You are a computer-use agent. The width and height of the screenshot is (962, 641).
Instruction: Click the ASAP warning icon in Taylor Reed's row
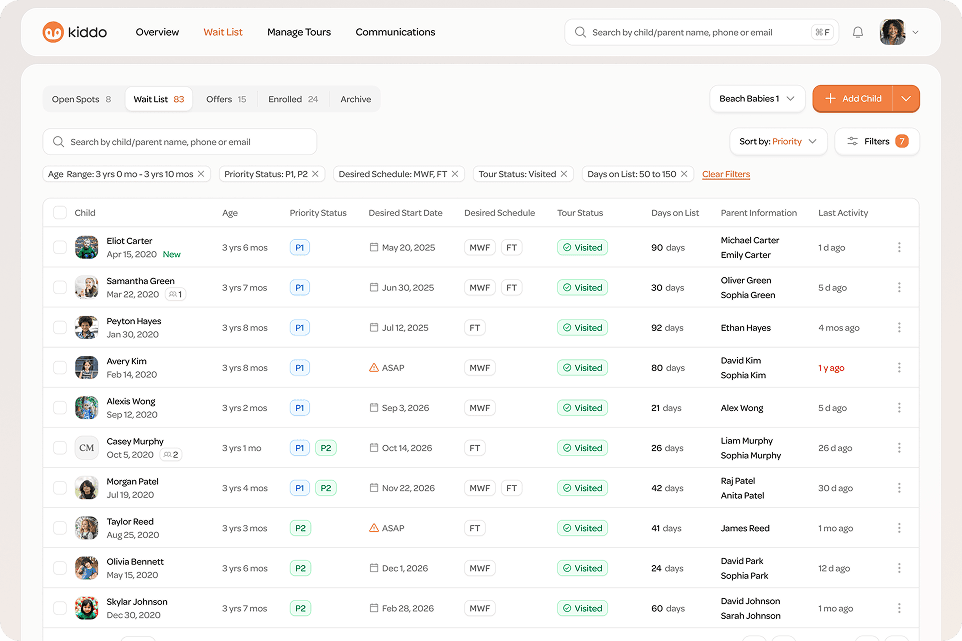[x=374, y=528]
